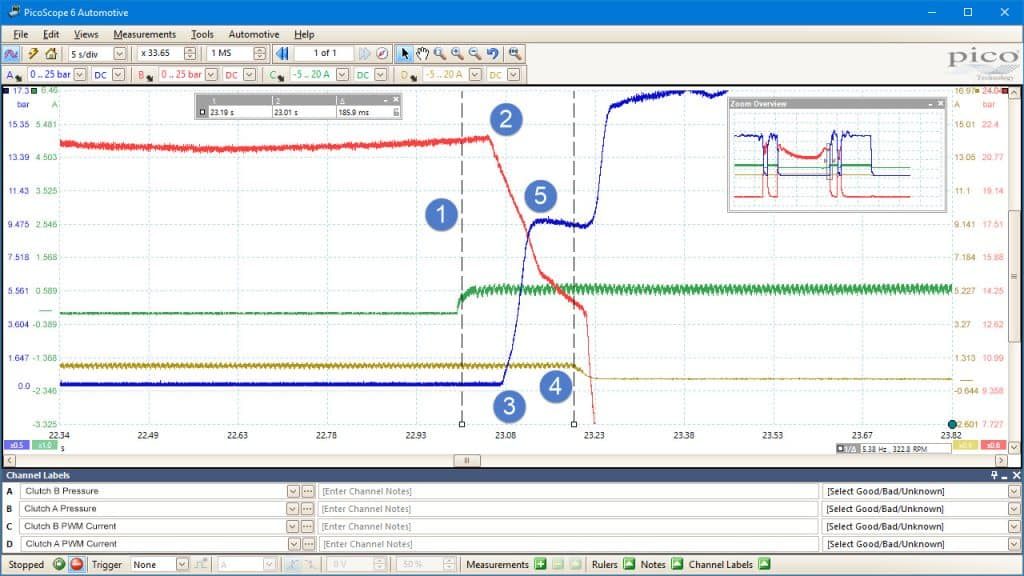1024x576 pixels.
Task: Open the buffer navigator compass icon
Action: (x=383, y=54)
